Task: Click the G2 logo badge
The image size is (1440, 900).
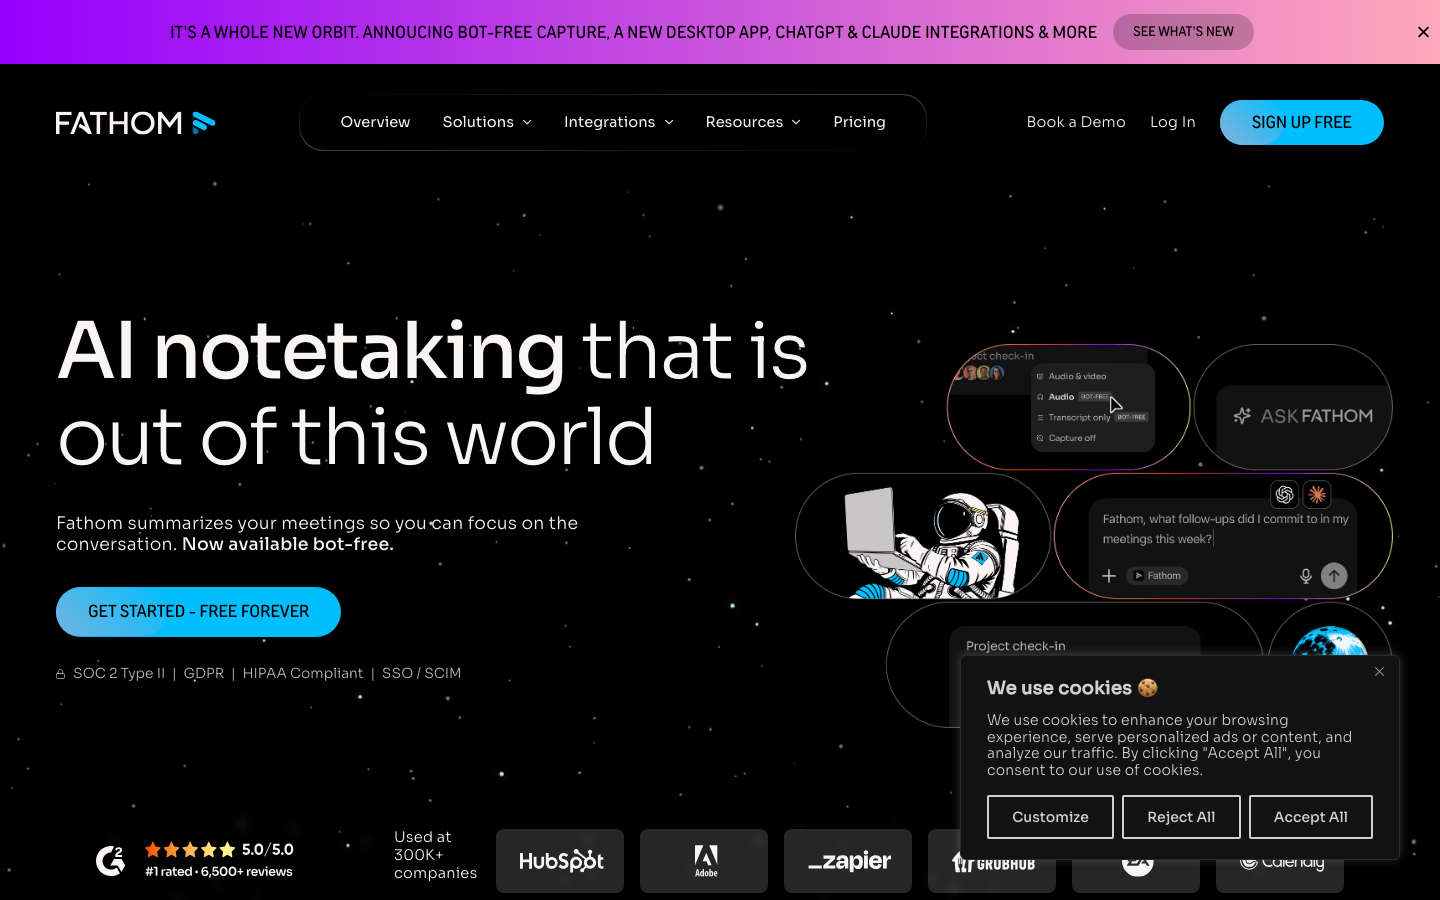Action: coord(110,861)
